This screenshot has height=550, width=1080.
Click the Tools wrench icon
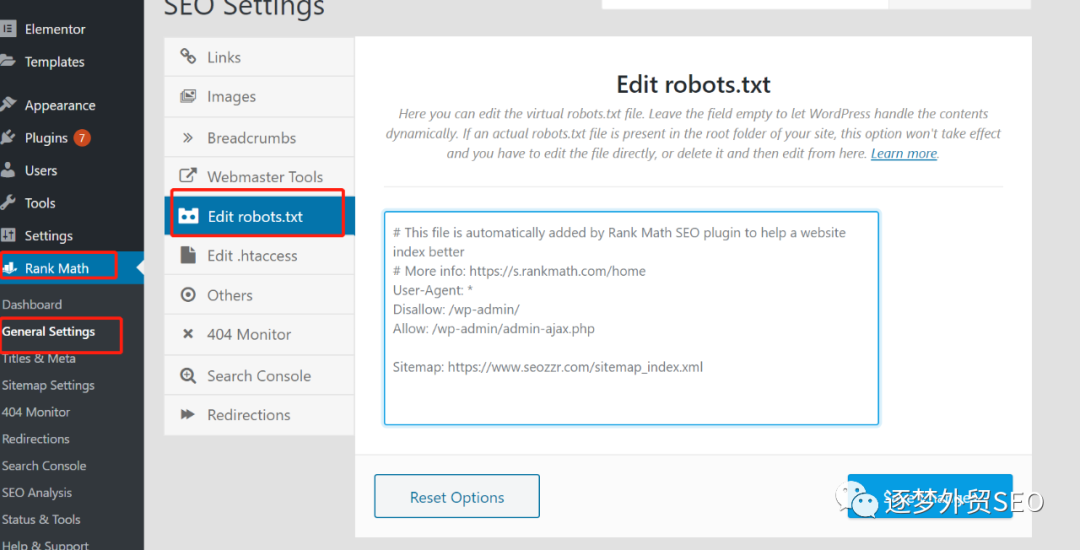pyautogui.click(x=8, y=202)
